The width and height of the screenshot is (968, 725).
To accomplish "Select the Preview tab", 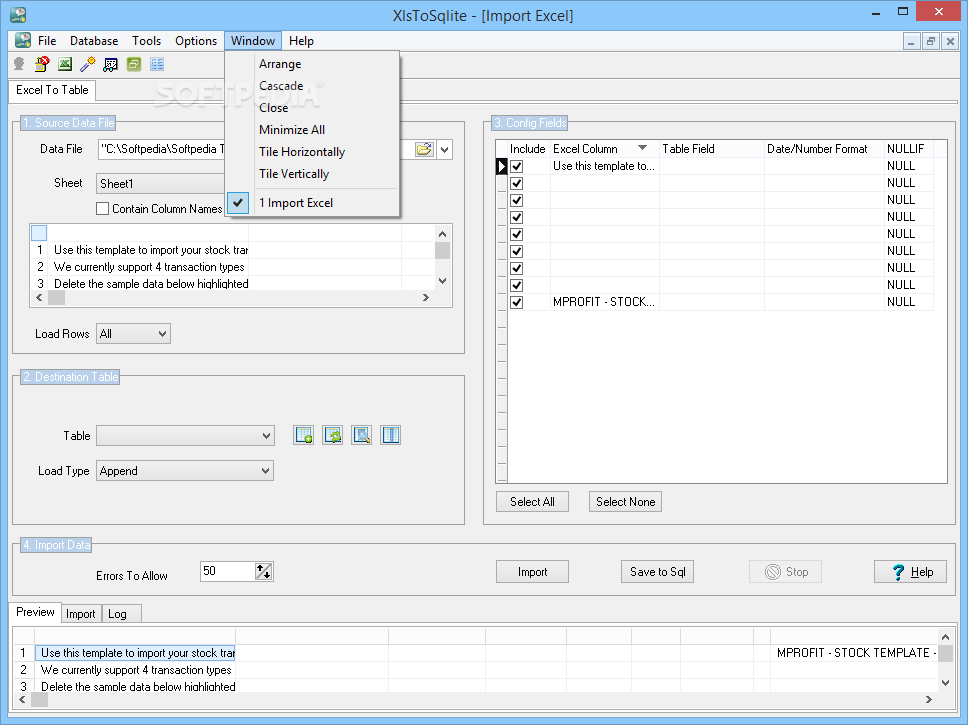I will pos(35,612).
